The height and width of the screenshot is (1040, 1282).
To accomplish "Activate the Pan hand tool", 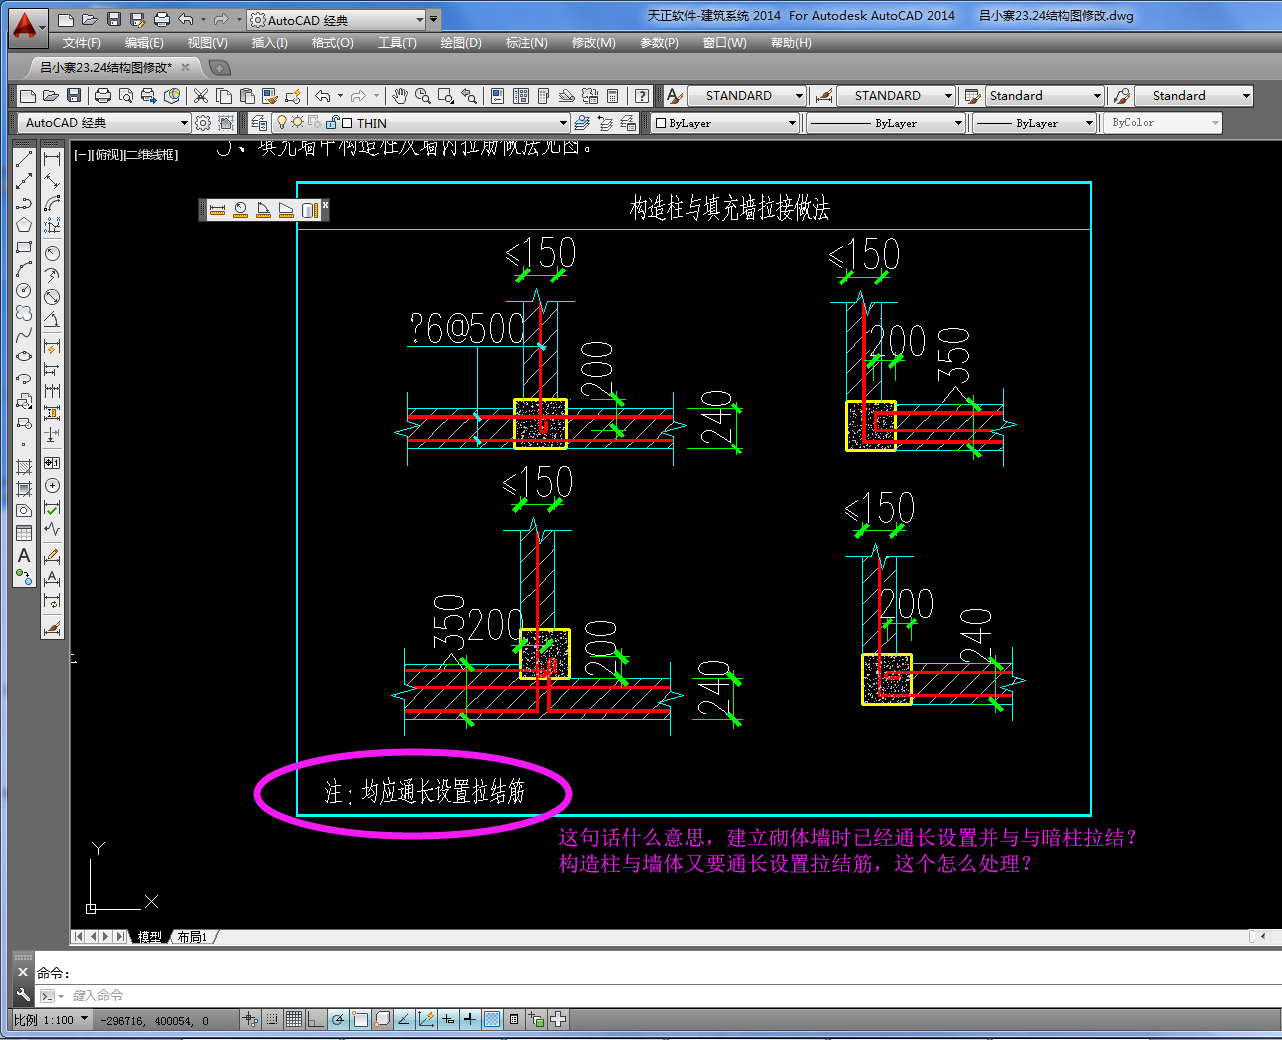I will pyautogui.click(x=400, y=96).
